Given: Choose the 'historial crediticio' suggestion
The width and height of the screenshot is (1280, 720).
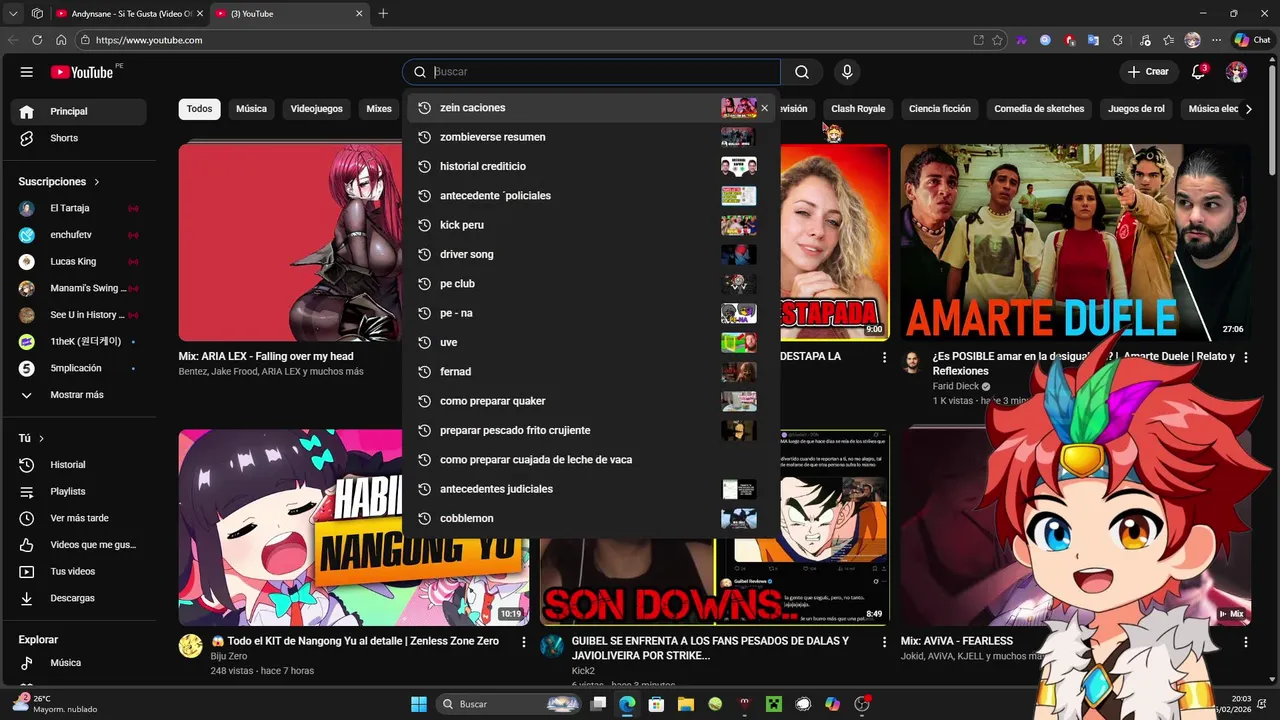Looking at the screenshot, I should (x=591, y=166).
